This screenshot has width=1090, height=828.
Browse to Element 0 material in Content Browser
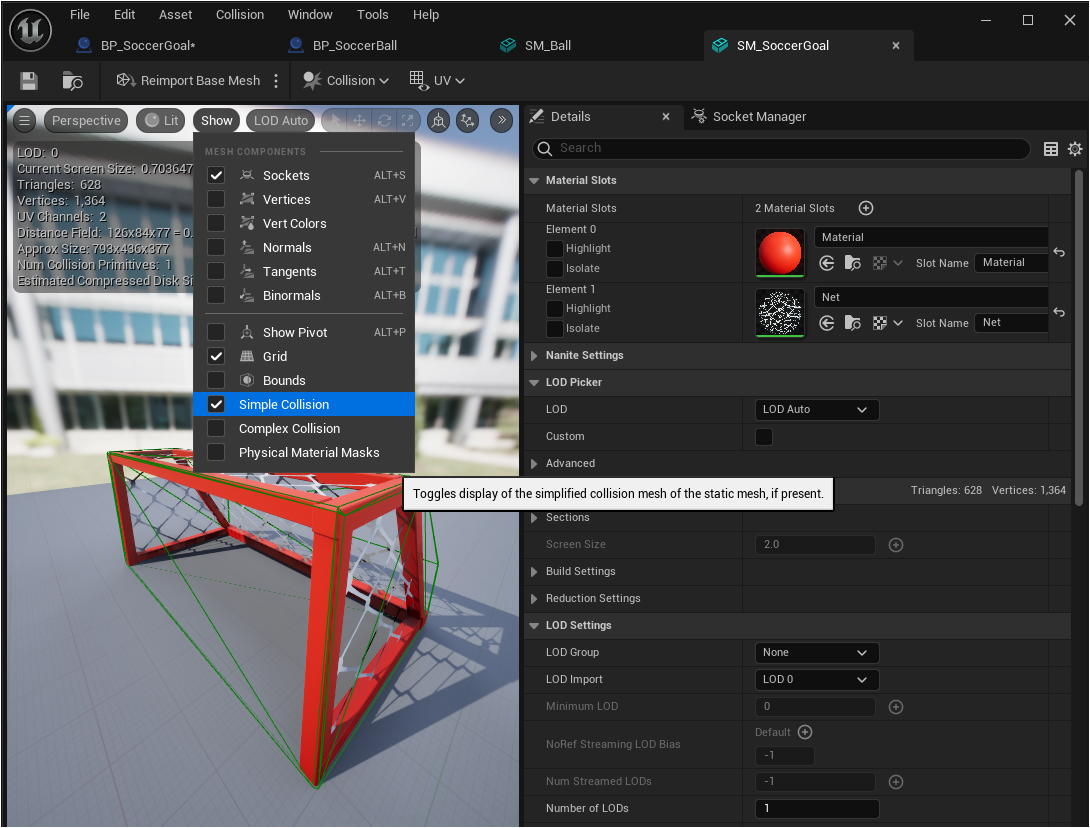[852, 263]
